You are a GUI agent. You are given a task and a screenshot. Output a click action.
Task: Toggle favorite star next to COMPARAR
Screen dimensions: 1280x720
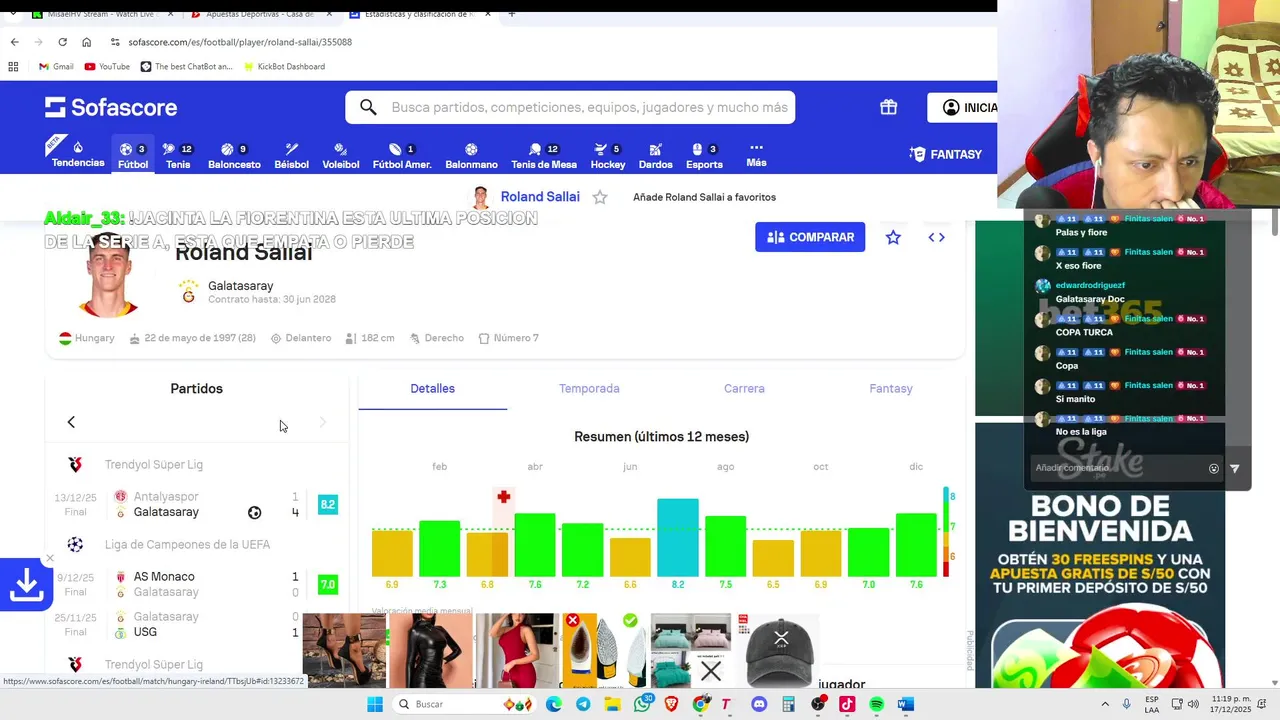pyautogui.click(x=893, y=237)
